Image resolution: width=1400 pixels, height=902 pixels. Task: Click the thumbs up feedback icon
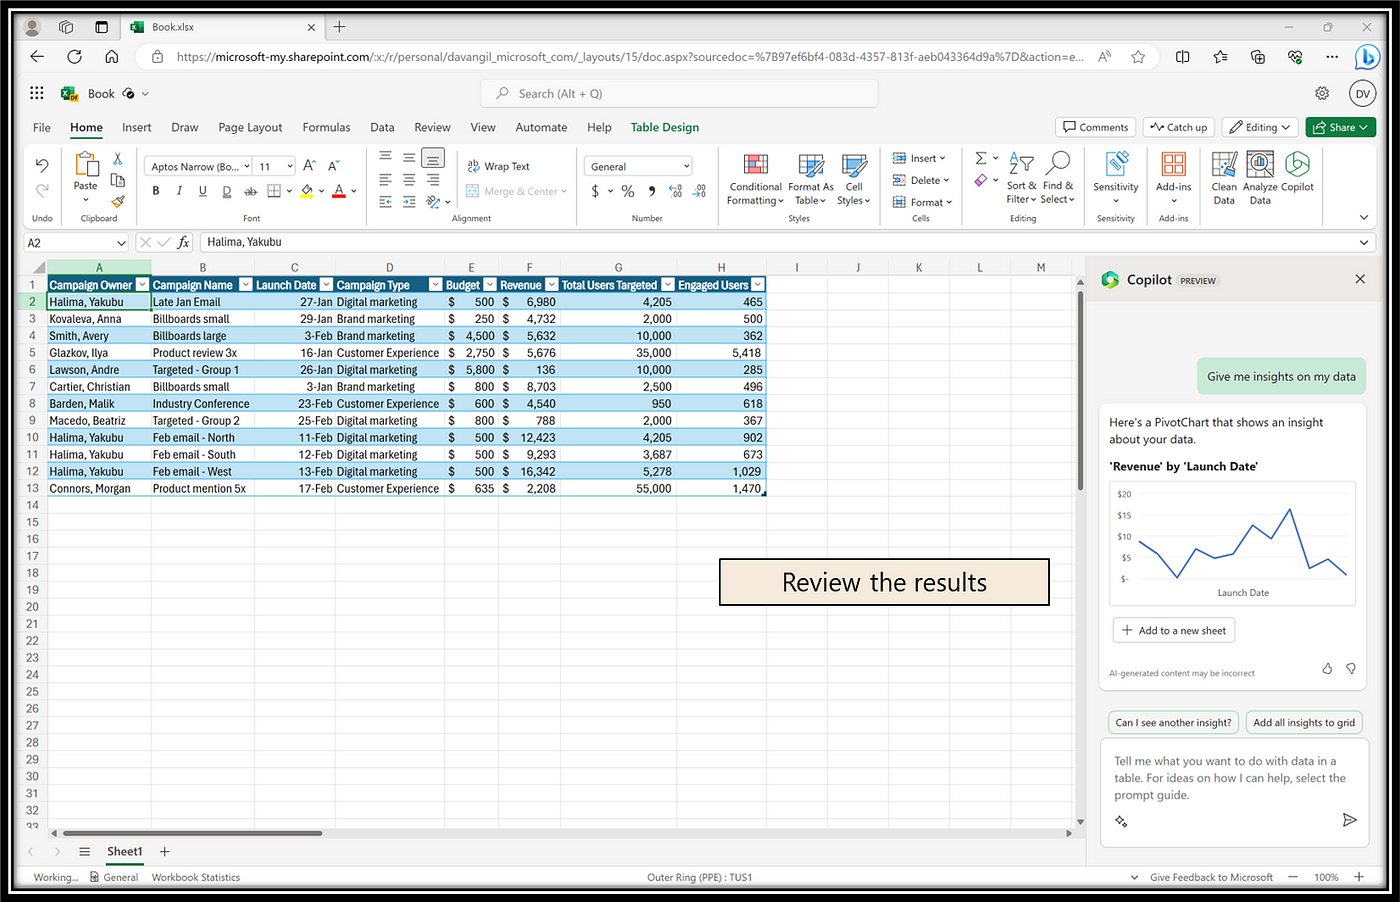coord(1327,668)
